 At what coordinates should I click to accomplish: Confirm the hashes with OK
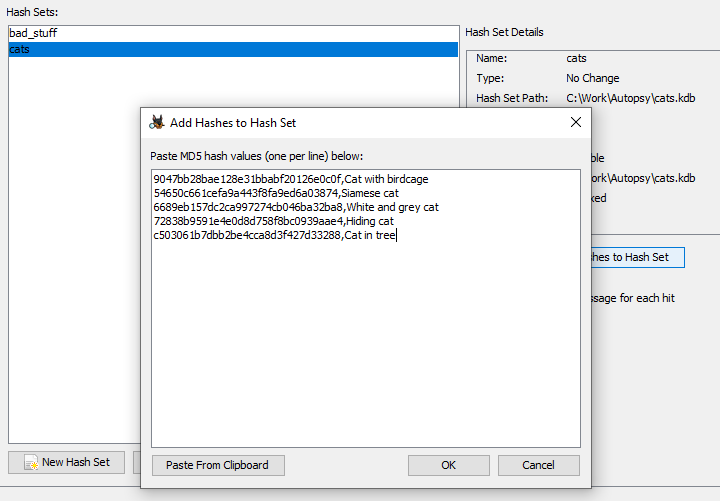click(x=448, y=465)
